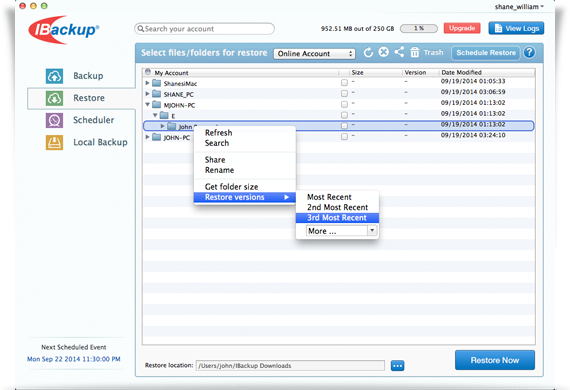Choose Search in context menu
The image size is (570, 390).
pos(217,143)
